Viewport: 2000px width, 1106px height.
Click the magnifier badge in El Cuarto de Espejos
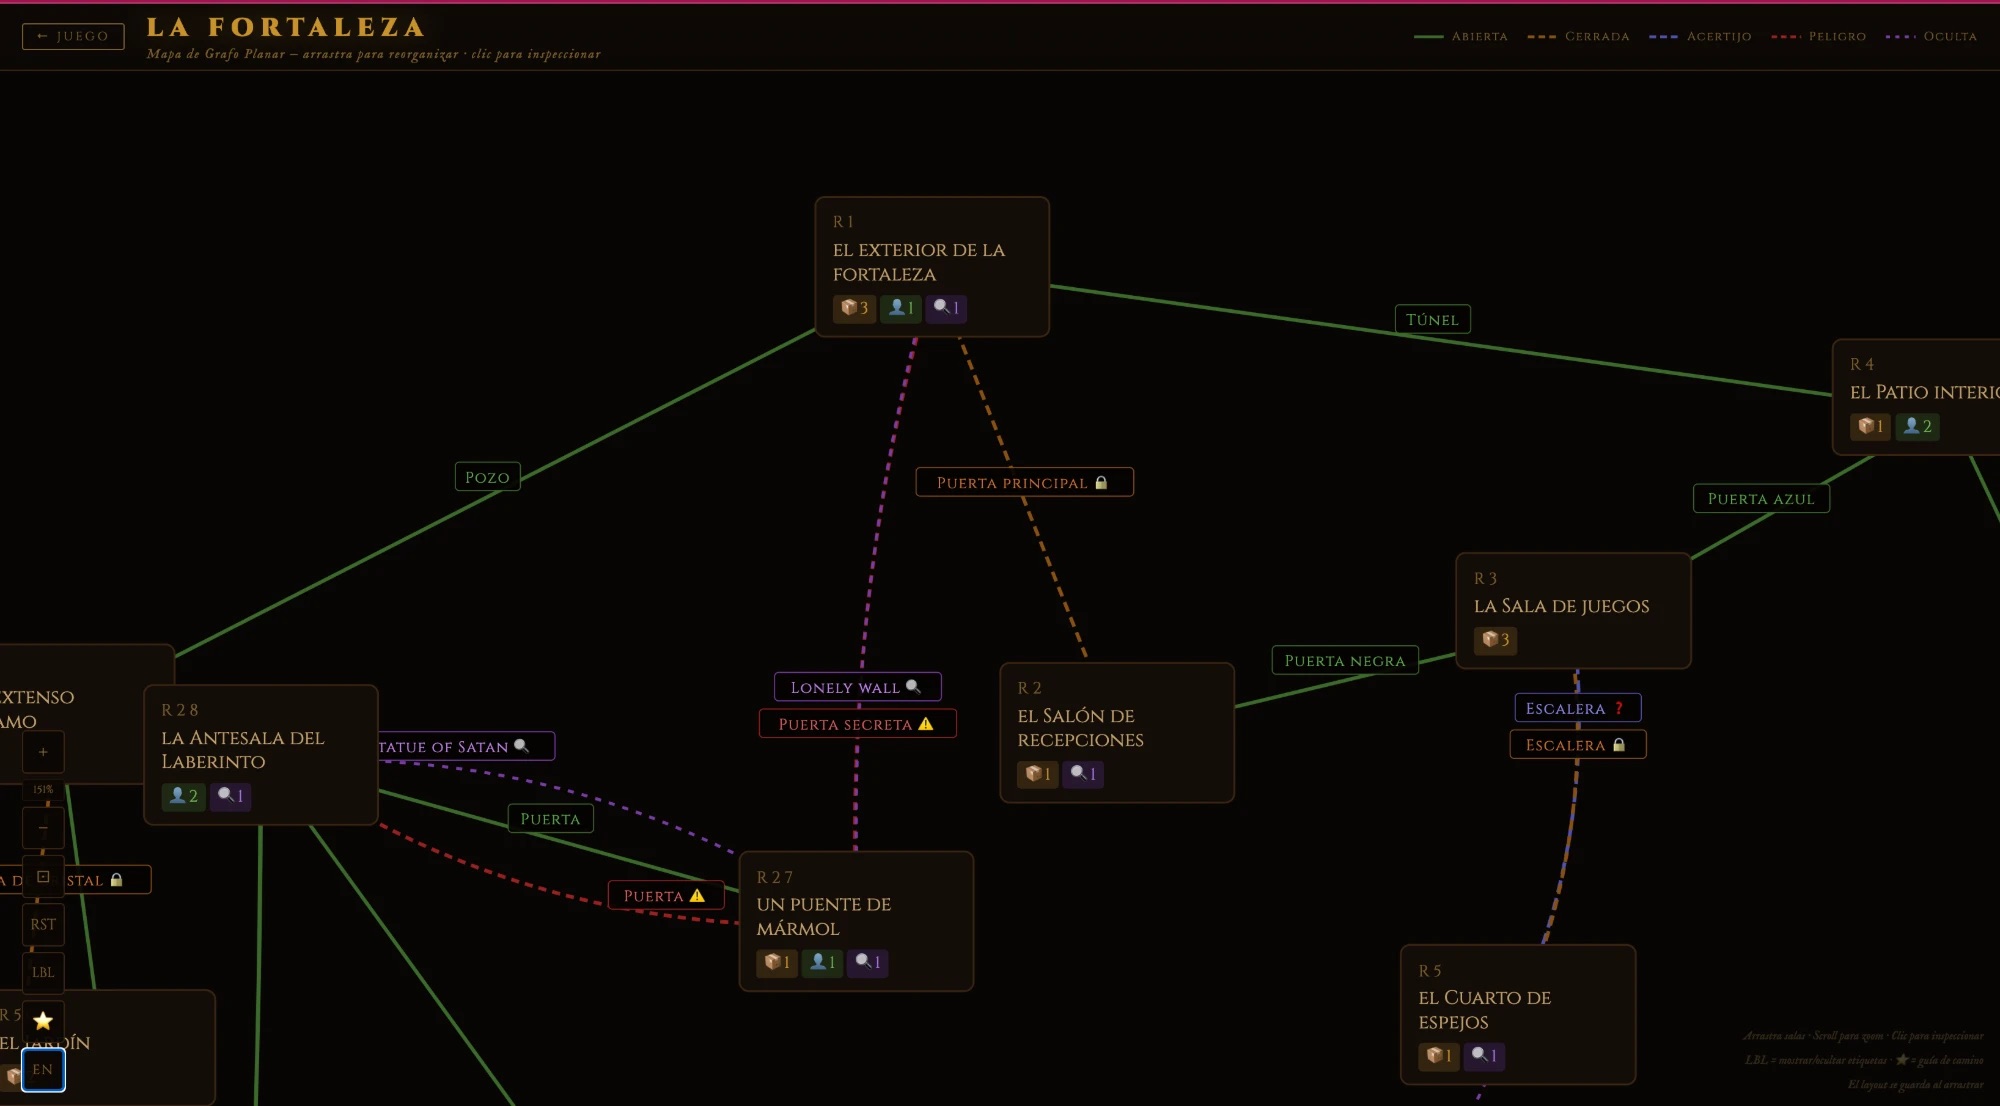click(x=1484, y=1056)
